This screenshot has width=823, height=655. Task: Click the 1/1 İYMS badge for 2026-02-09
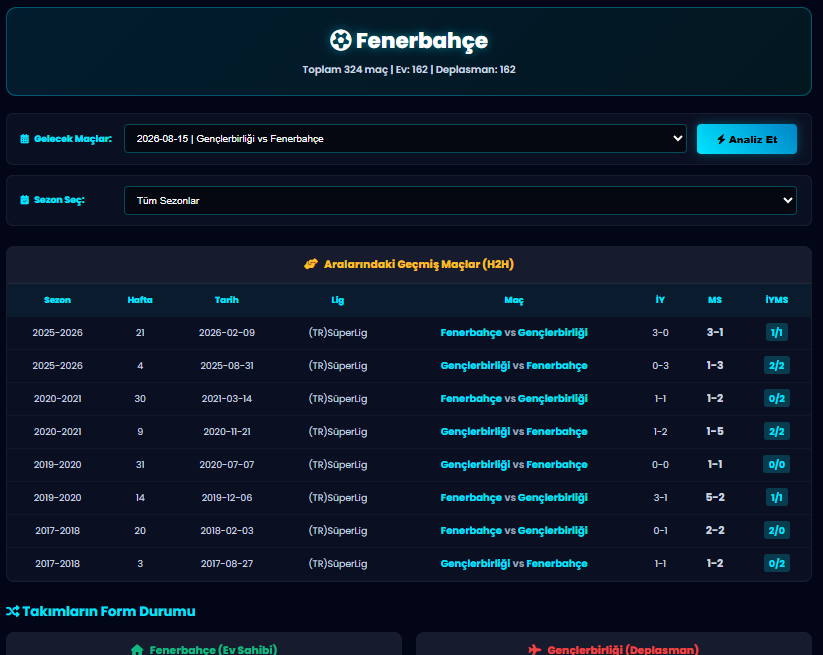pyautogui.click(x=777, y=332)
